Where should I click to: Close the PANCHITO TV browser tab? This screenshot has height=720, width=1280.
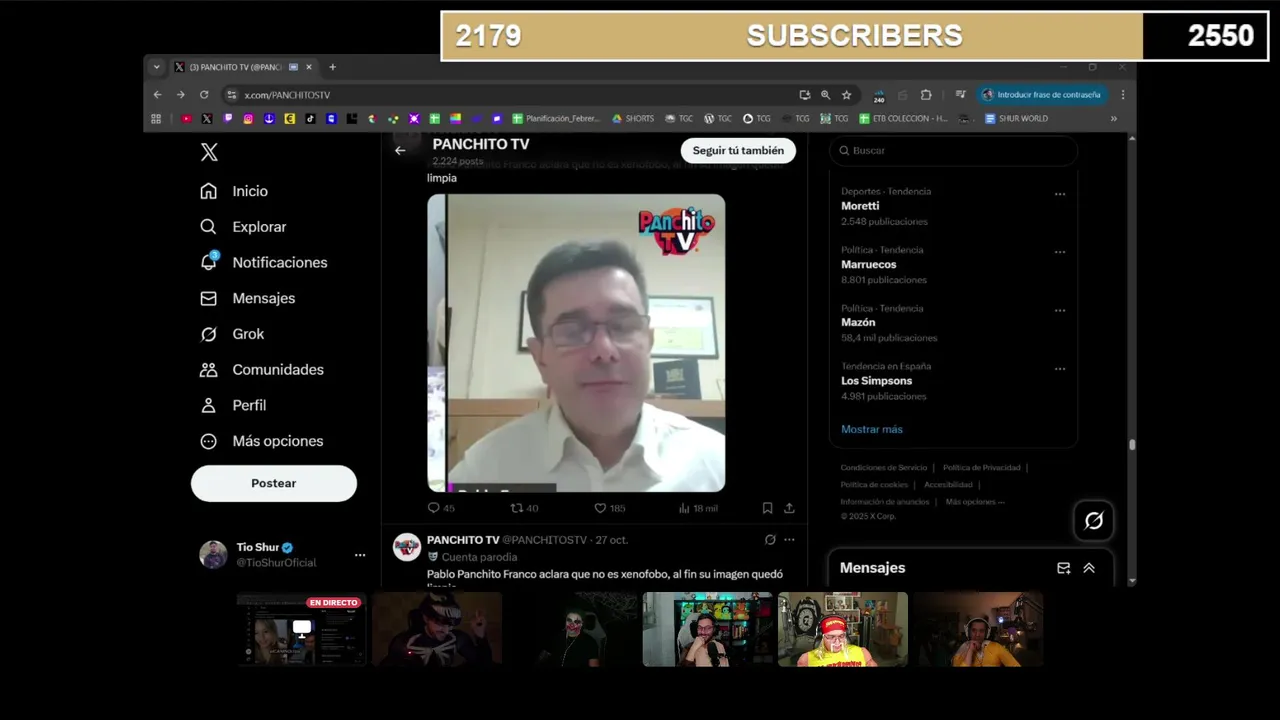pyautogui.click(x=309, y=67)
